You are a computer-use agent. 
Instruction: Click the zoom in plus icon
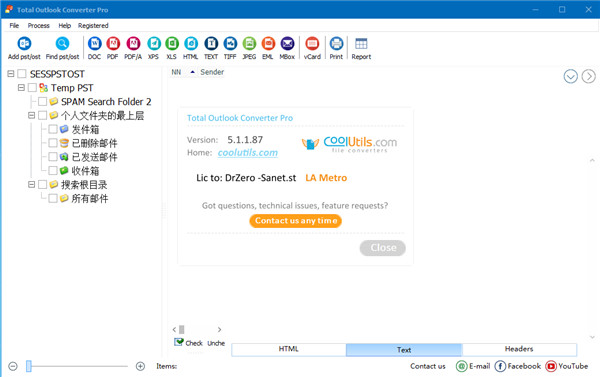click(140, 366)
